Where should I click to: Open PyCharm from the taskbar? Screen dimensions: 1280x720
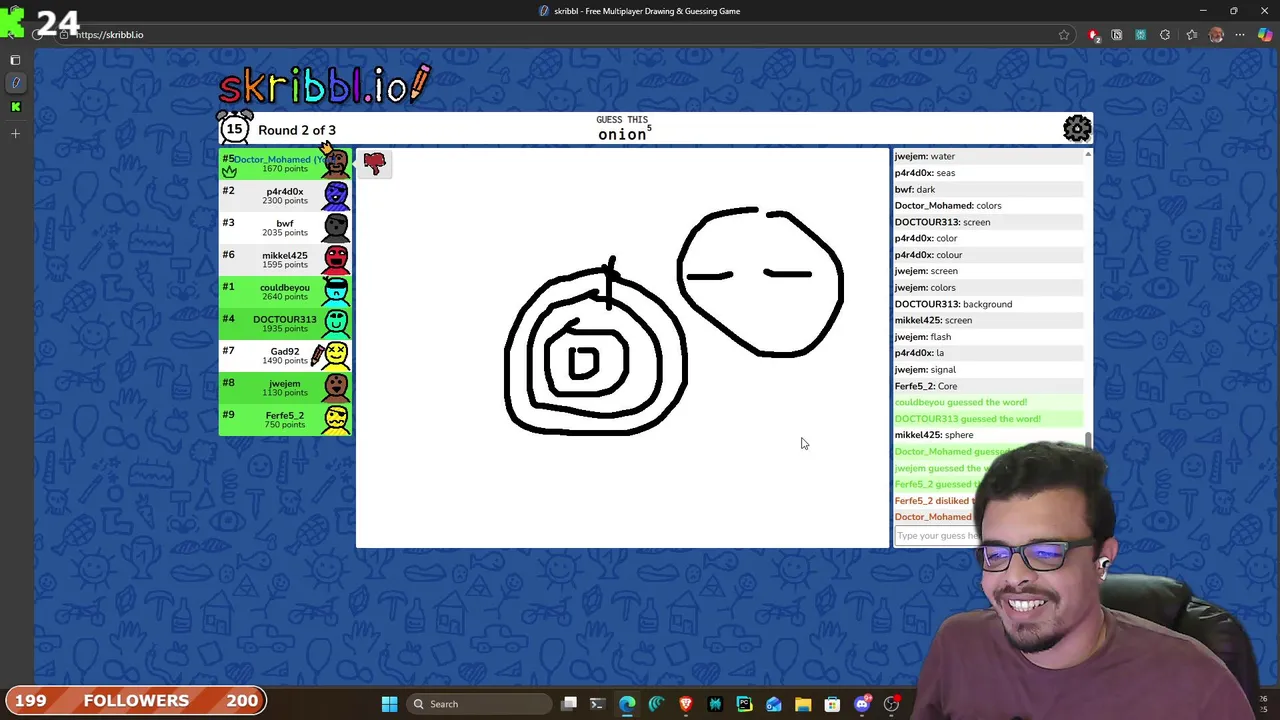tap(744, 704)
